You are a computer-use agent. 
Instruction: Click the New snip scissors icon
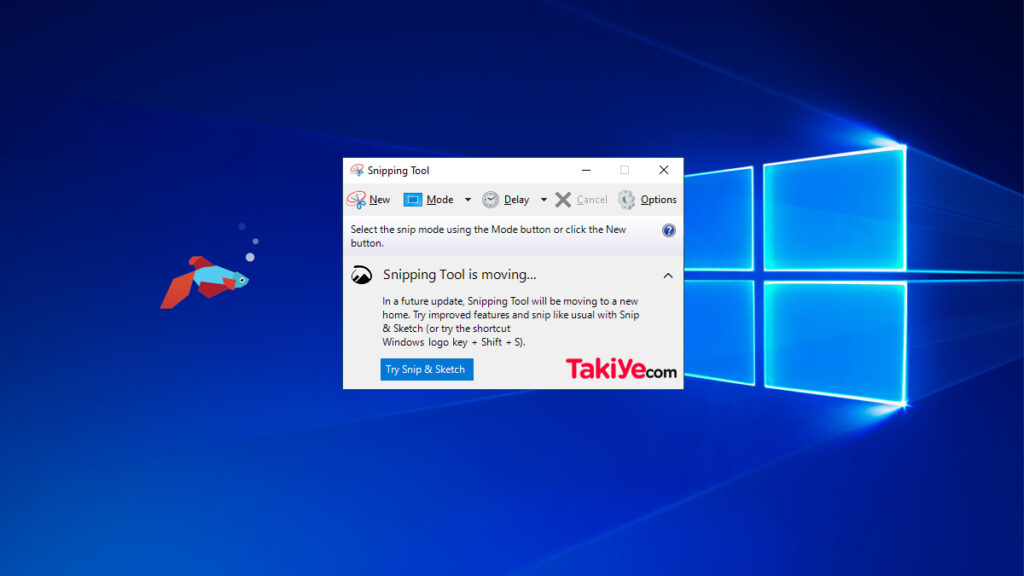coord(357,200)
